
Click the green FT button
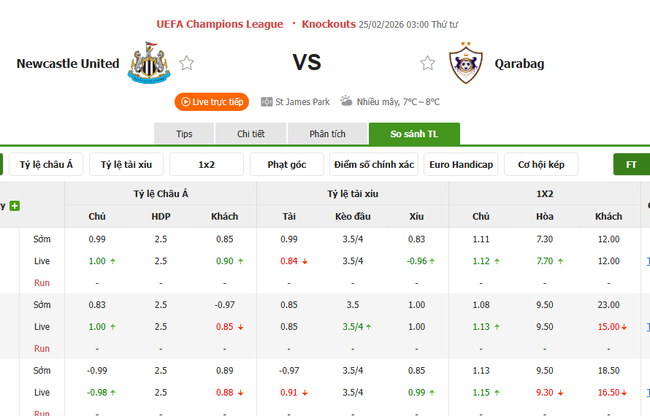(631, 164)
